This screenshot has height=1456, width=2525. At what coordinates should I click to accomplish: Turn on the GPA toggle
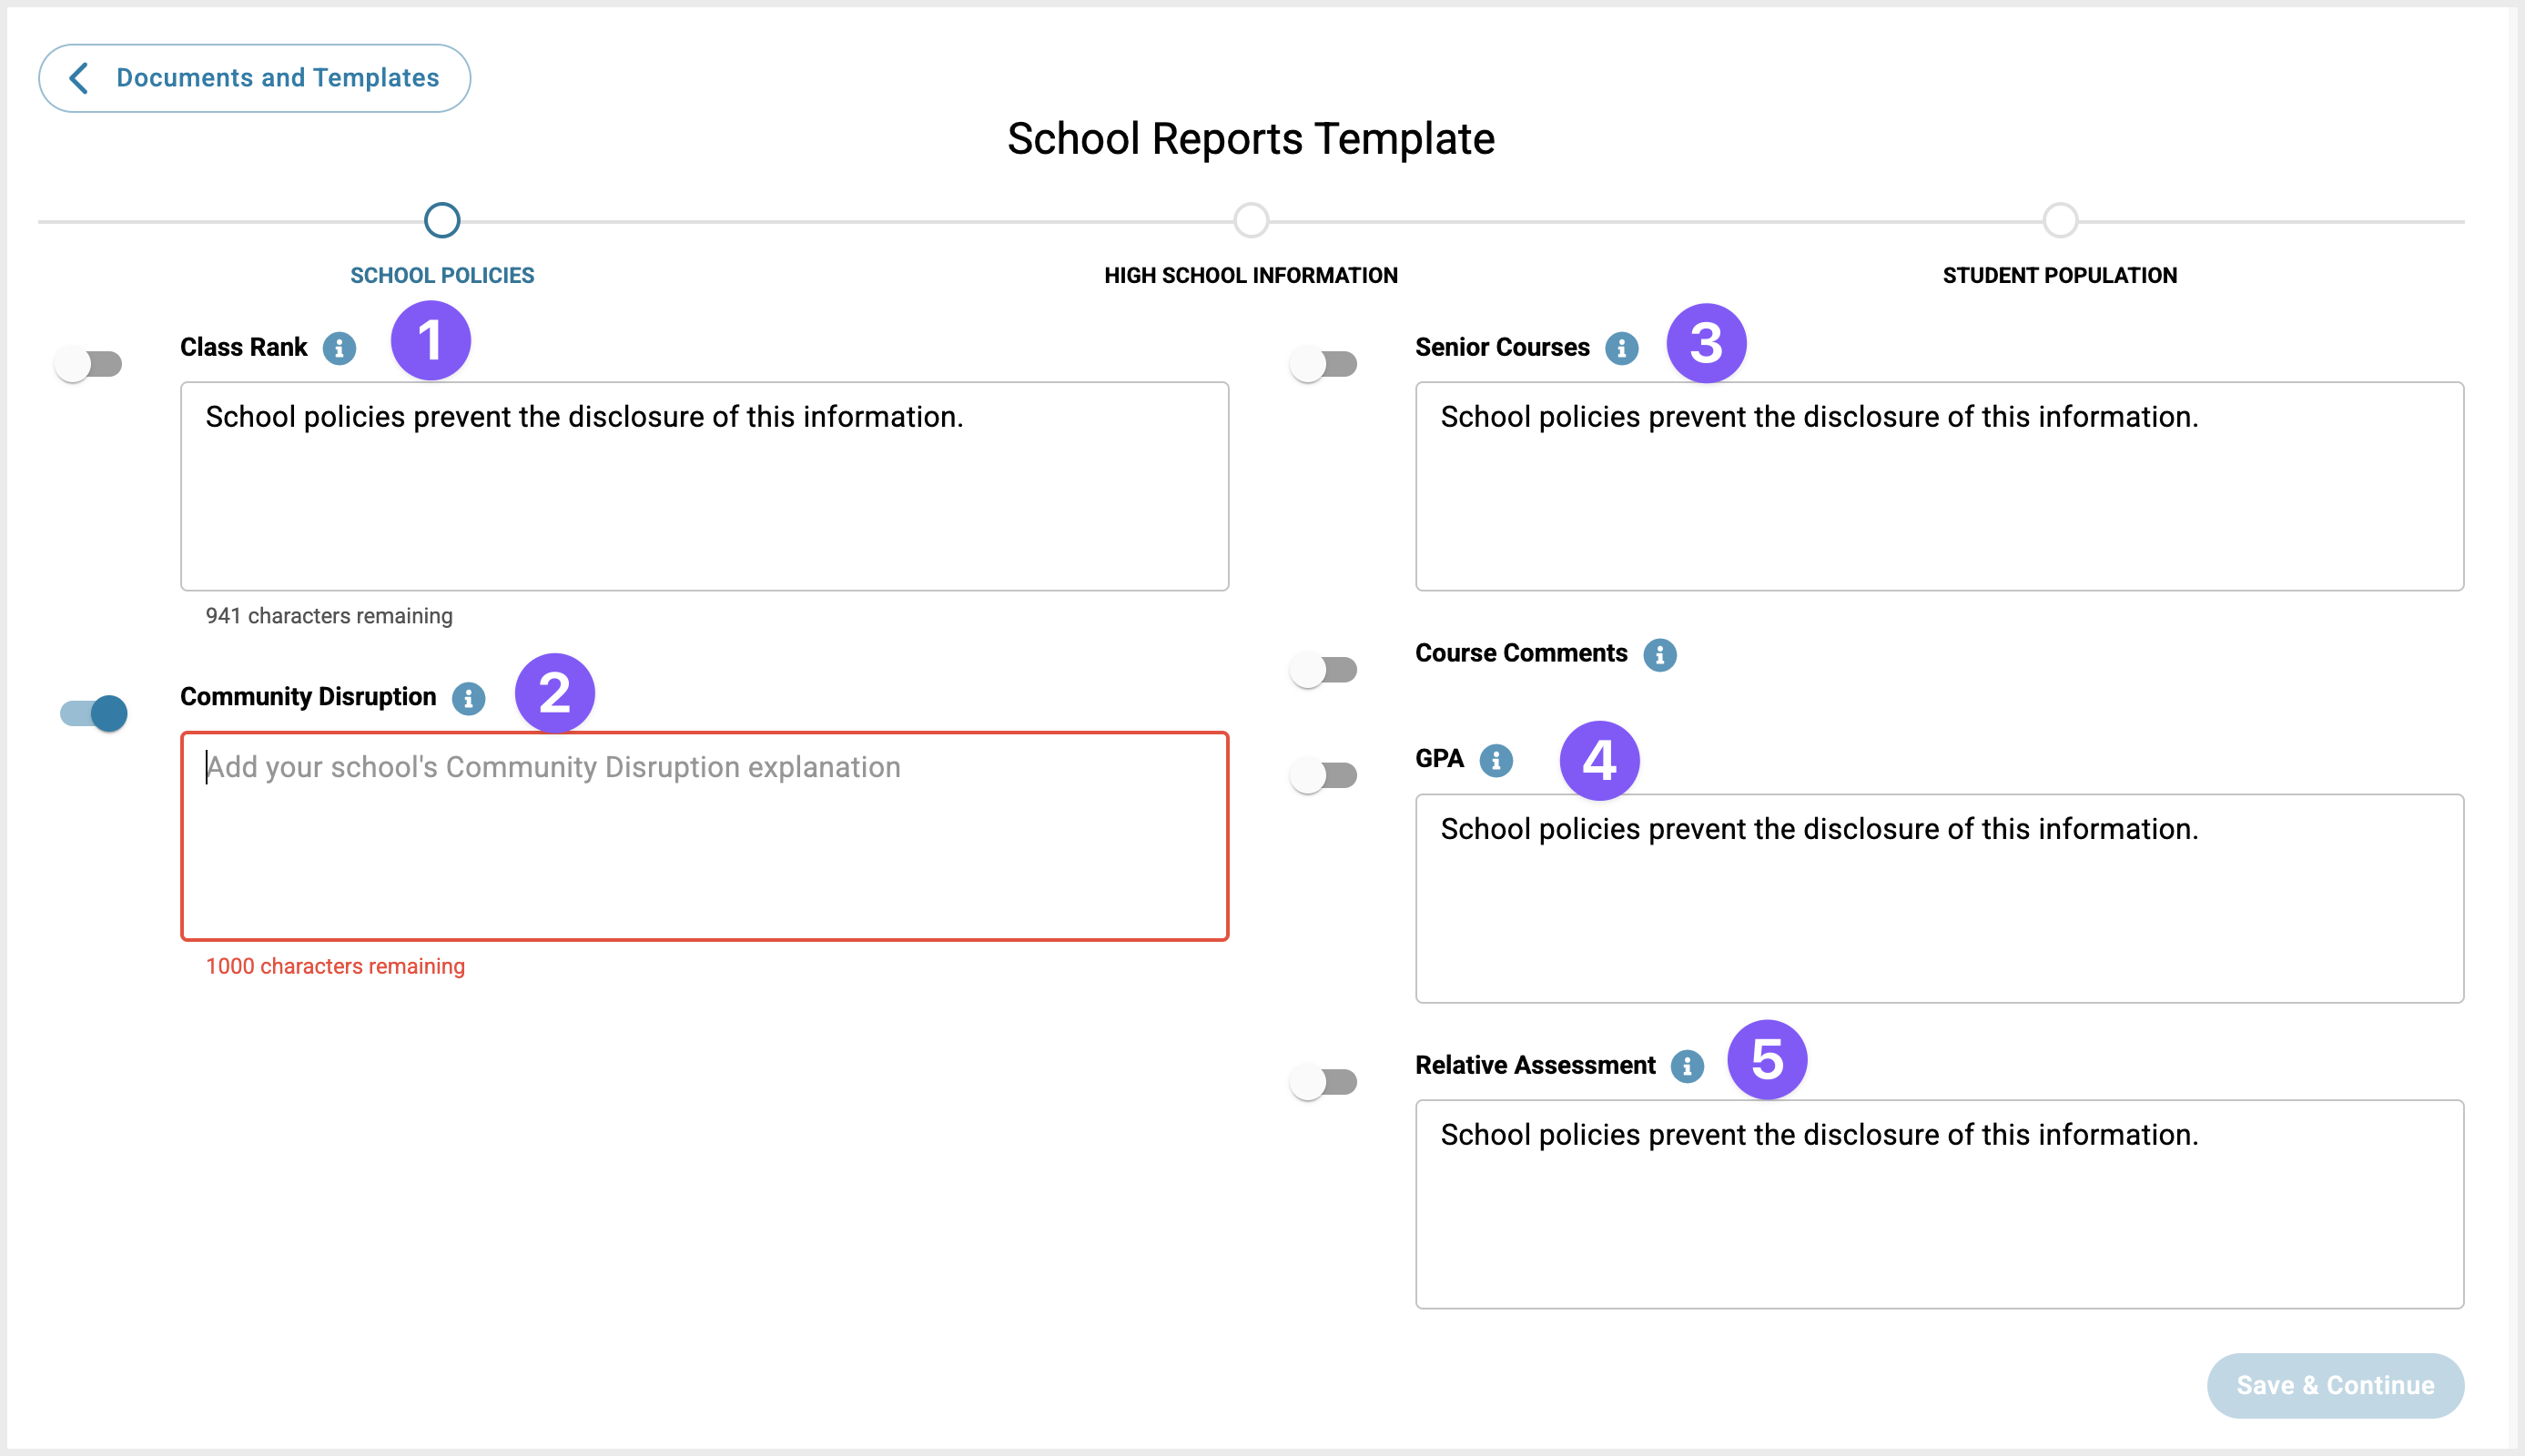point(1323,775)
